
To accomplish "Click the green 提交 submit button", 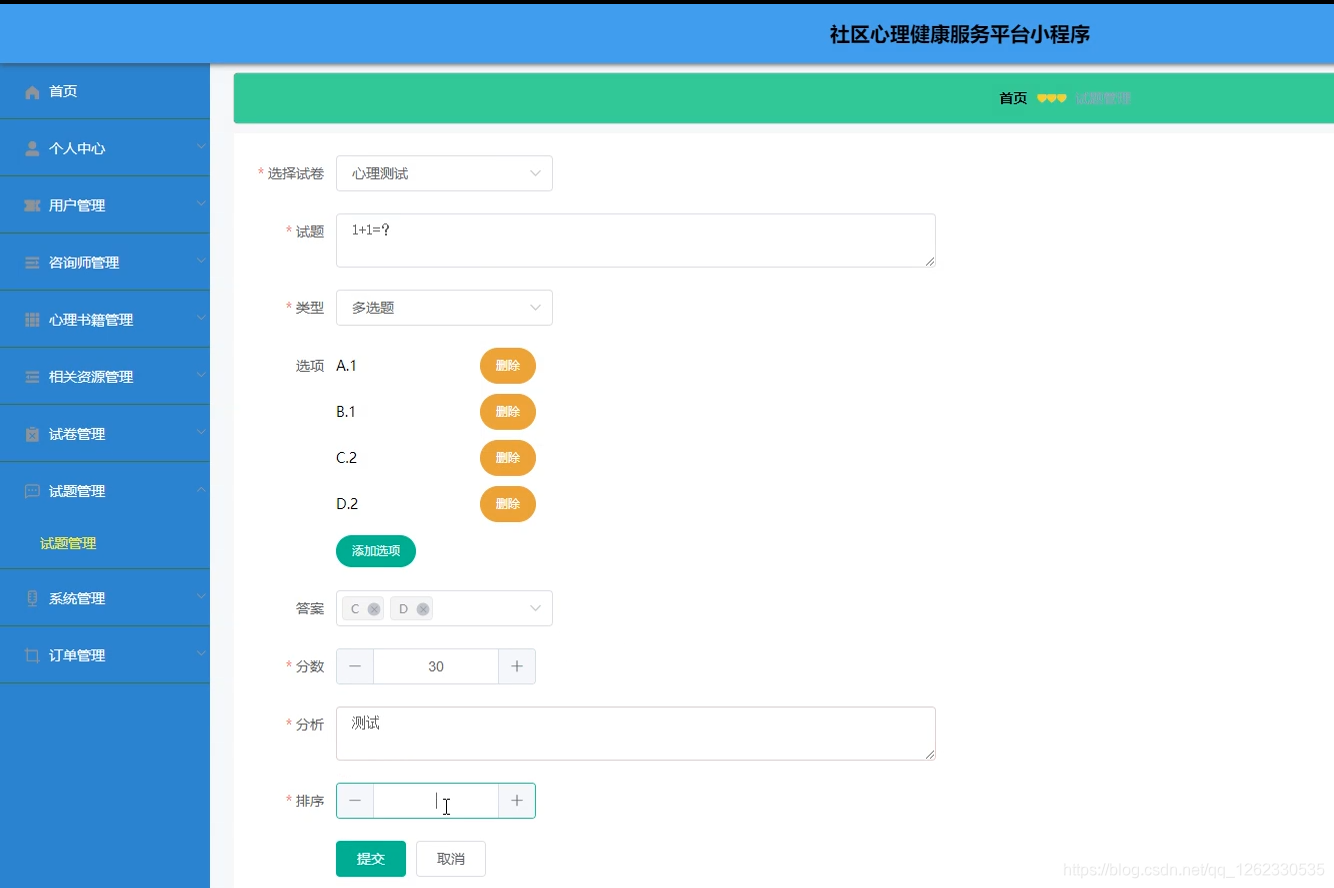I will pyautogui.click(x=370, y=858).
